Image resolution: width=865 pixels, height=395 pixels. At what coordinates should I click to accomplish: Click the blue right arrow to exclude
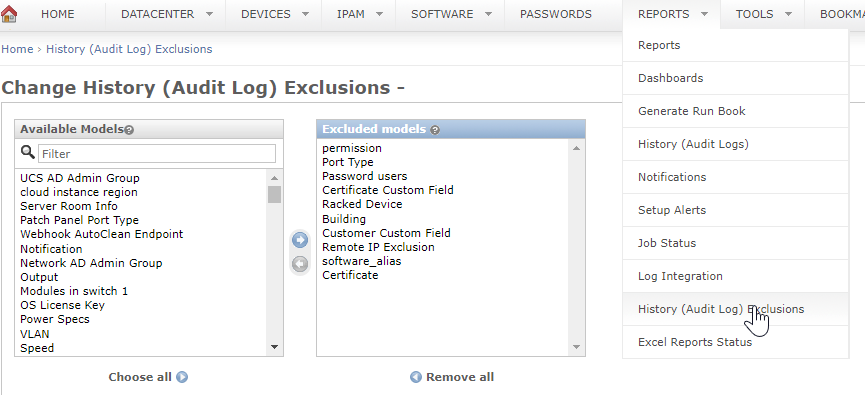pos(300,240)
